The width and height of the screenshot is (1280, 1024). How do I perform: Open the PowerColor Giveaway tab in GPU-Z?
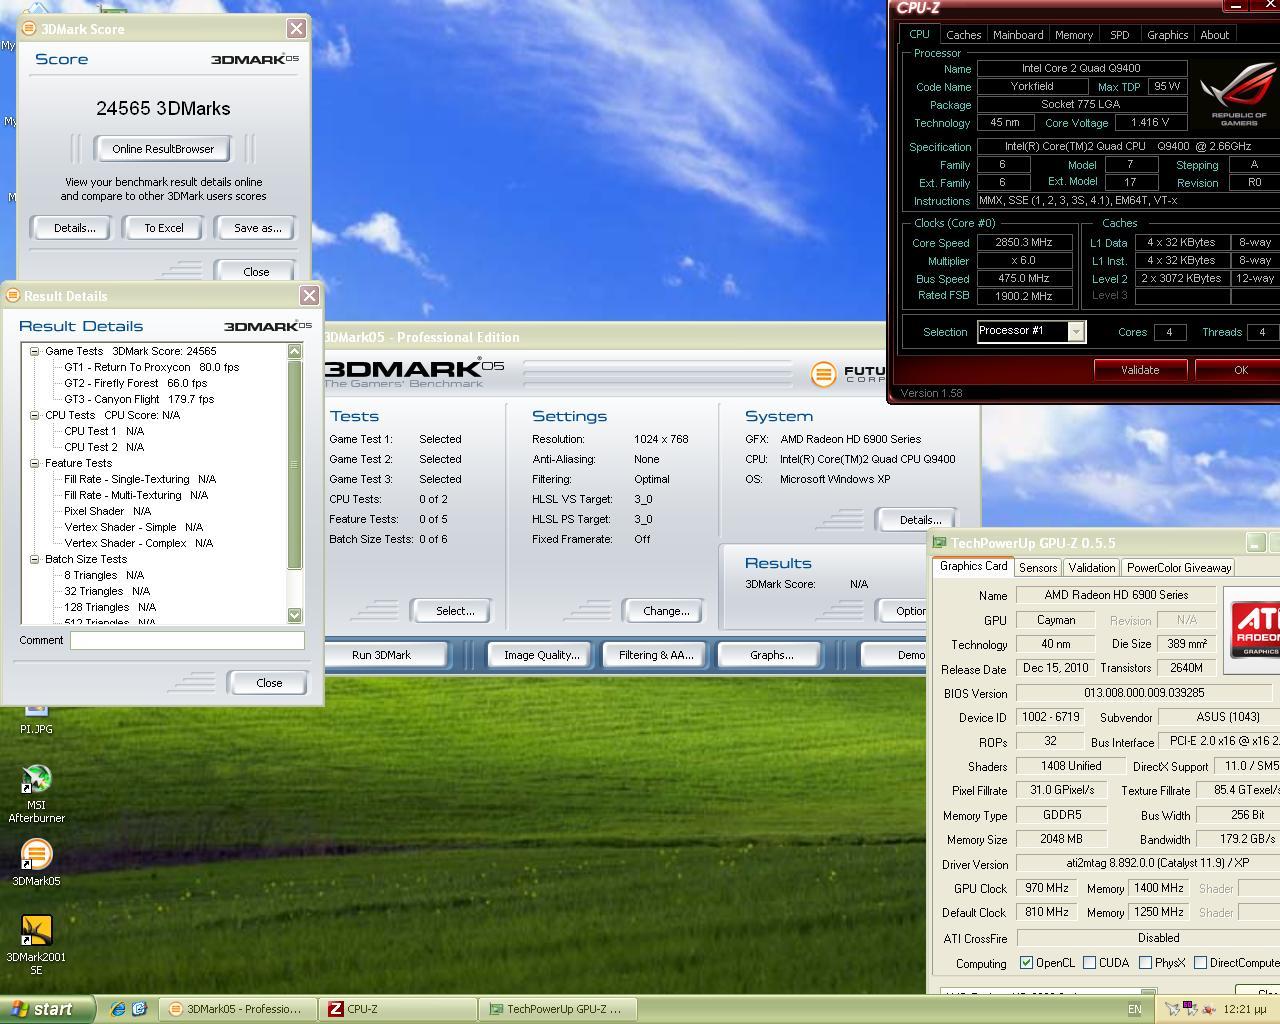(x=1179, y=568)
